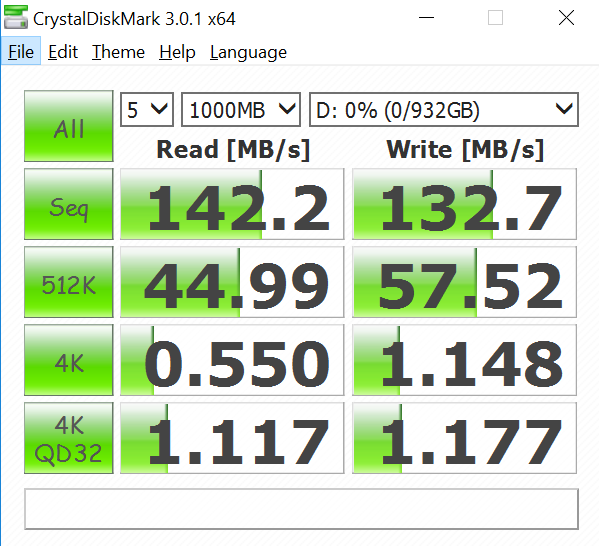599x546 pixels.
Task: Open the Language menu
Action: tap(248, 52)
